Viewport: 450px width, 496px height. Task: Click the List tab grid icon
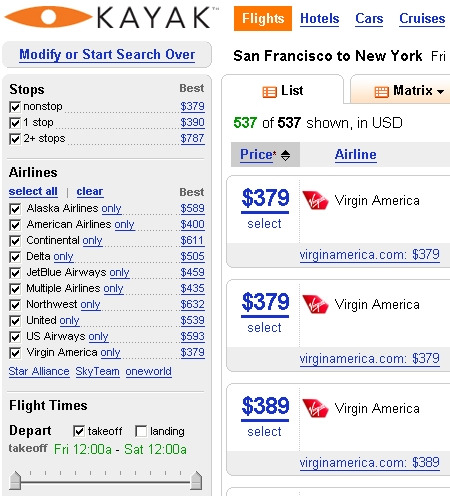(269, 92)
